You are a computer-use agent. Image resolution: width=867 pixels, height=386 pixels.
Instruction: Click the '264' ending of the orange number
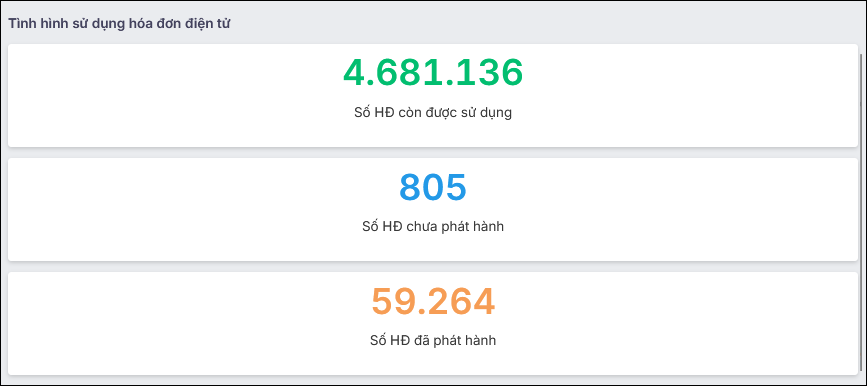click(x=461, y=301)
